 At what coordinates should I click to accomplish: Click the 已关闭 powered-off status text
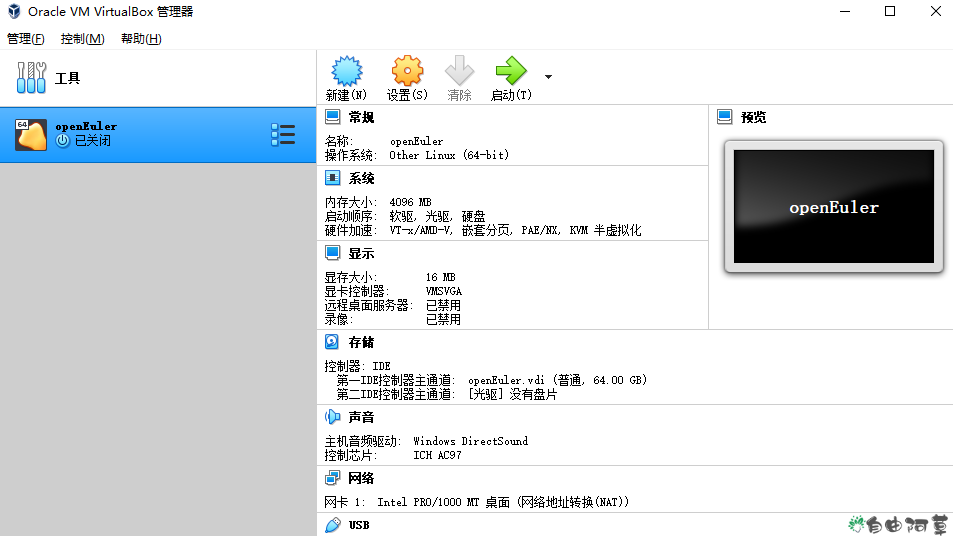tap(92, 141)
